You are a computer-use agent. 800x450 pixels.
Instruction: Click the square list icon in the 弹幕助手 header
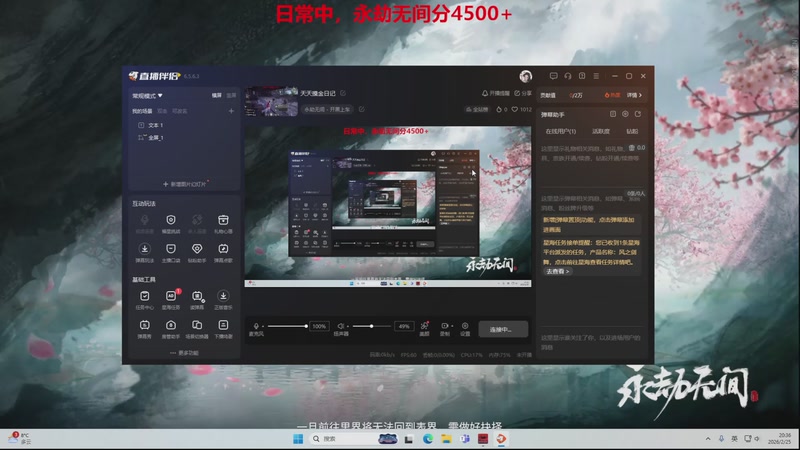point(613,114)
